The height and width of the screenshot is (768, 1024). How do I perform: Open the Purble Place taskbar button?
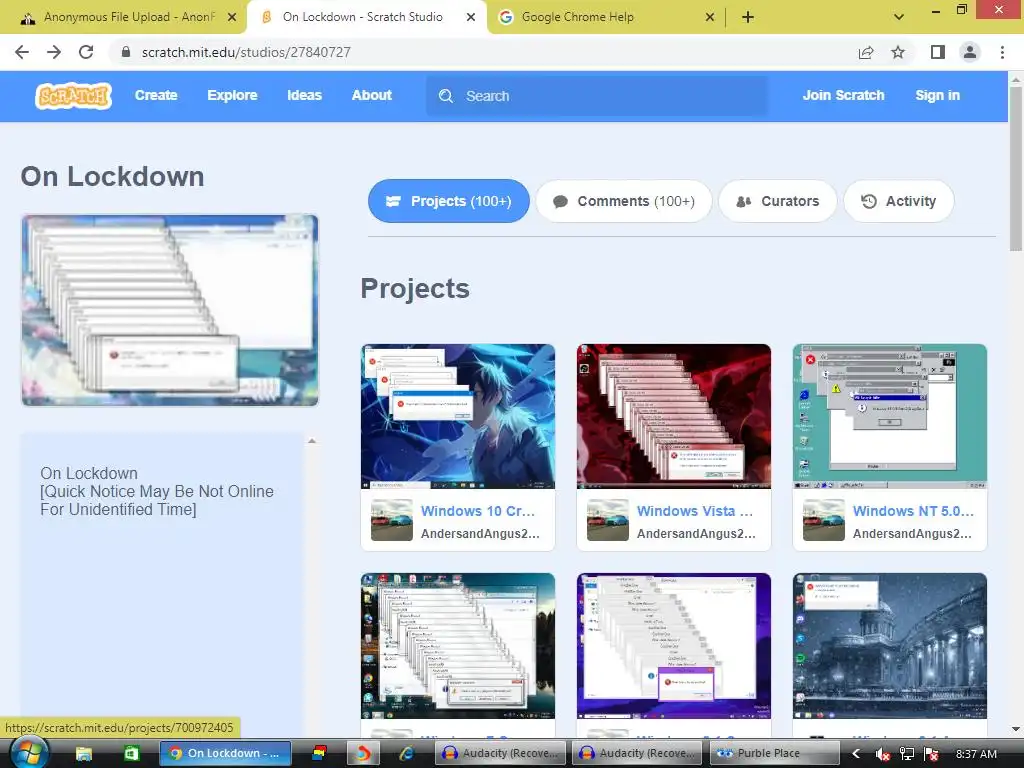coord(773,754)
